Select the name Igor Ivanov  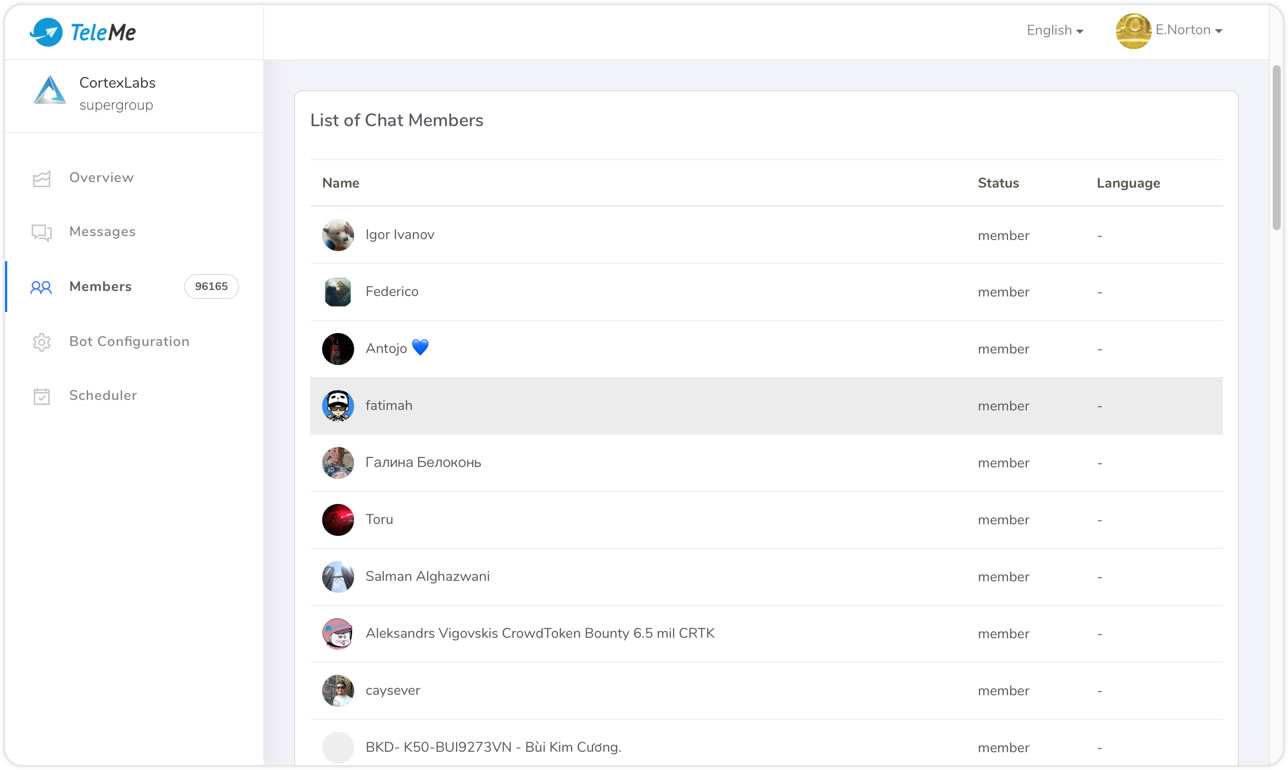tap(400, 235)
